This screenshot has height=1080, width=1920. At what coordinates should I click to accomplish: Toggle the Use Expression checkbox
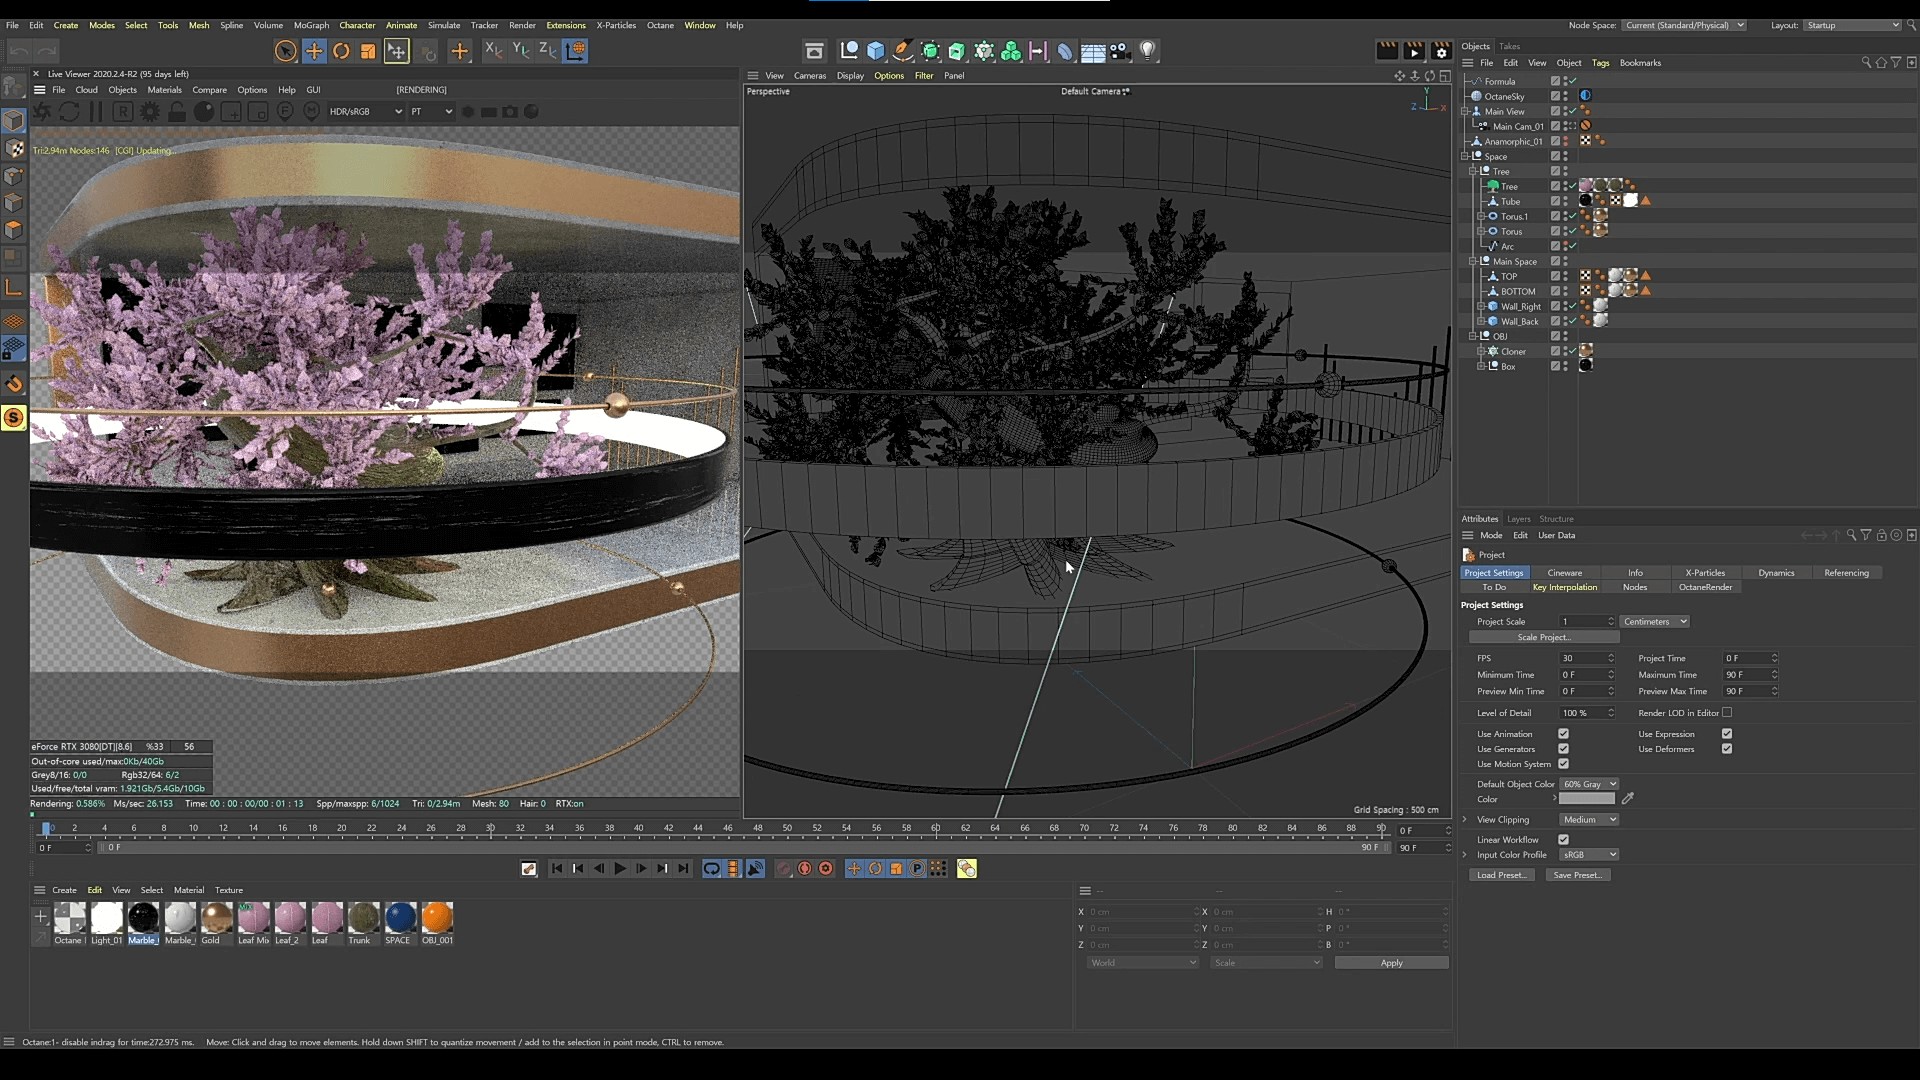coord(1727,734)
